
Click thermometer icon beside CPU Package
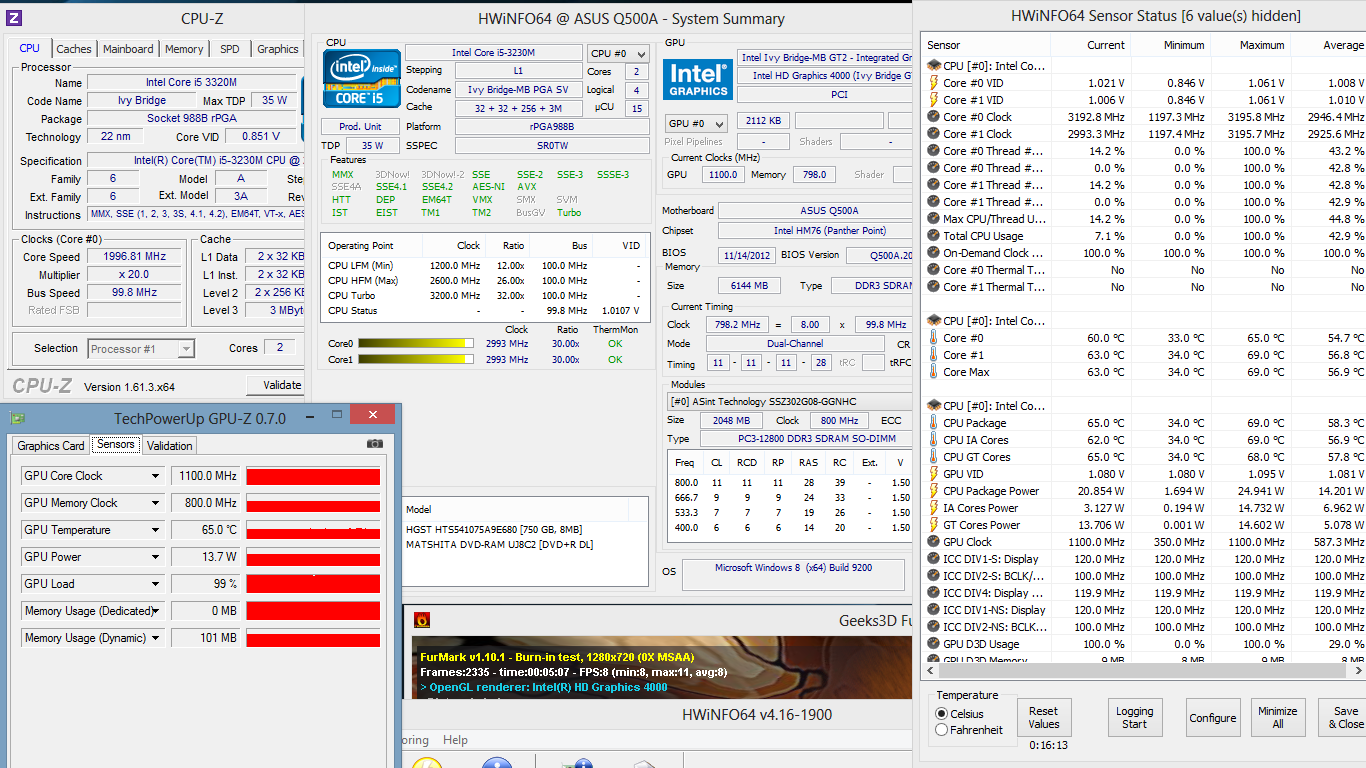point(934,423)
